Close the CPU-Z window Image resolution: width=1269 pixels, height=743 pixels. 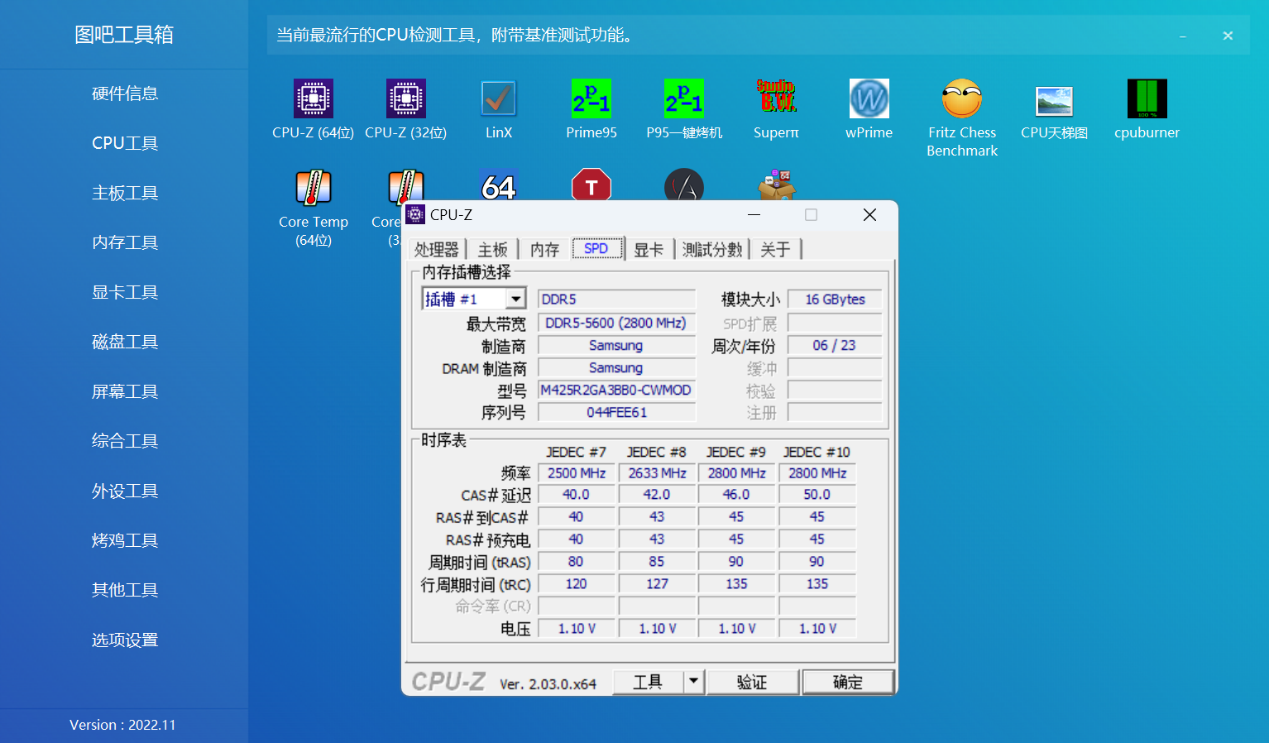tap(869, 215)
